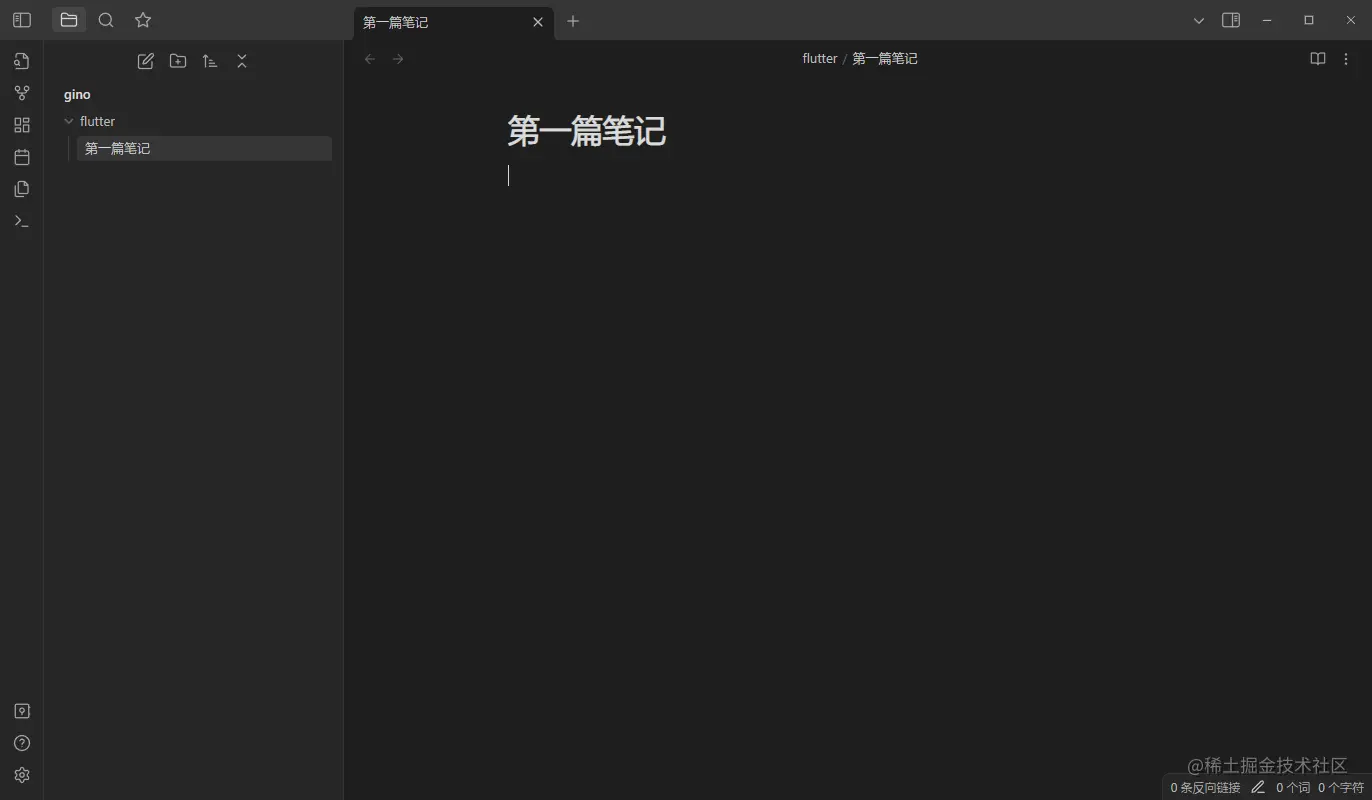Image resolution: width=1372 pixels, height=800 pixels.
Task: Click the 0 个词 word count
Action: pyautogui.click(x=1293, y=788)
